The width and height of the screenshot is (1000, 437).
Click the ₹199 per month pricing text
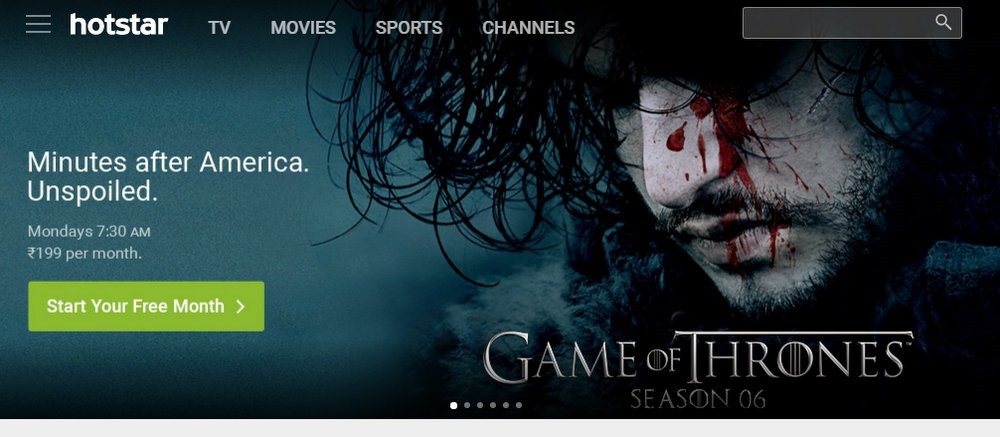click(x=84, y=253)
